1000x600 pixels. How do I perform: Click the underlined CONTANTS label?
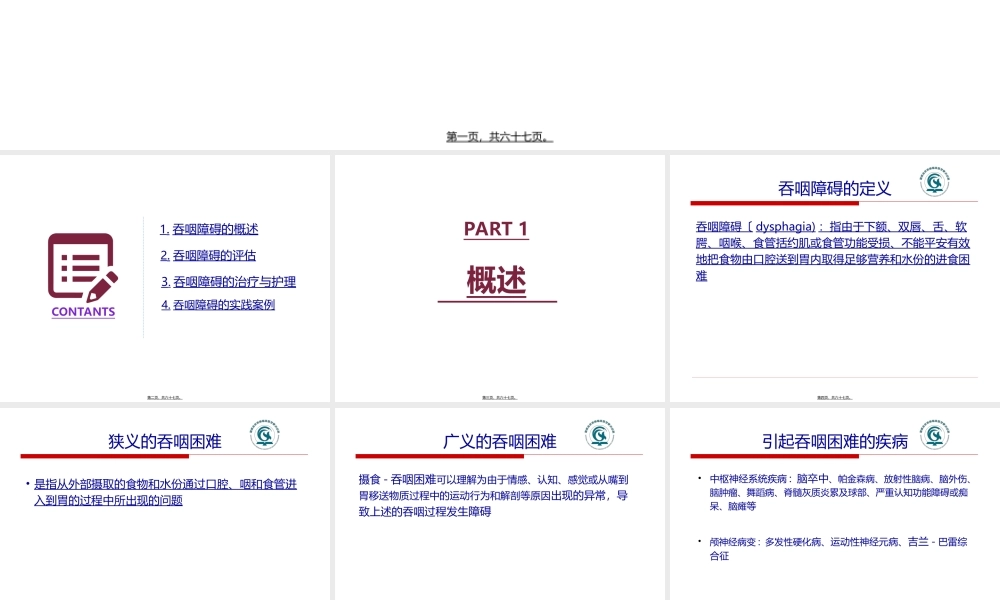click(81, 312)
